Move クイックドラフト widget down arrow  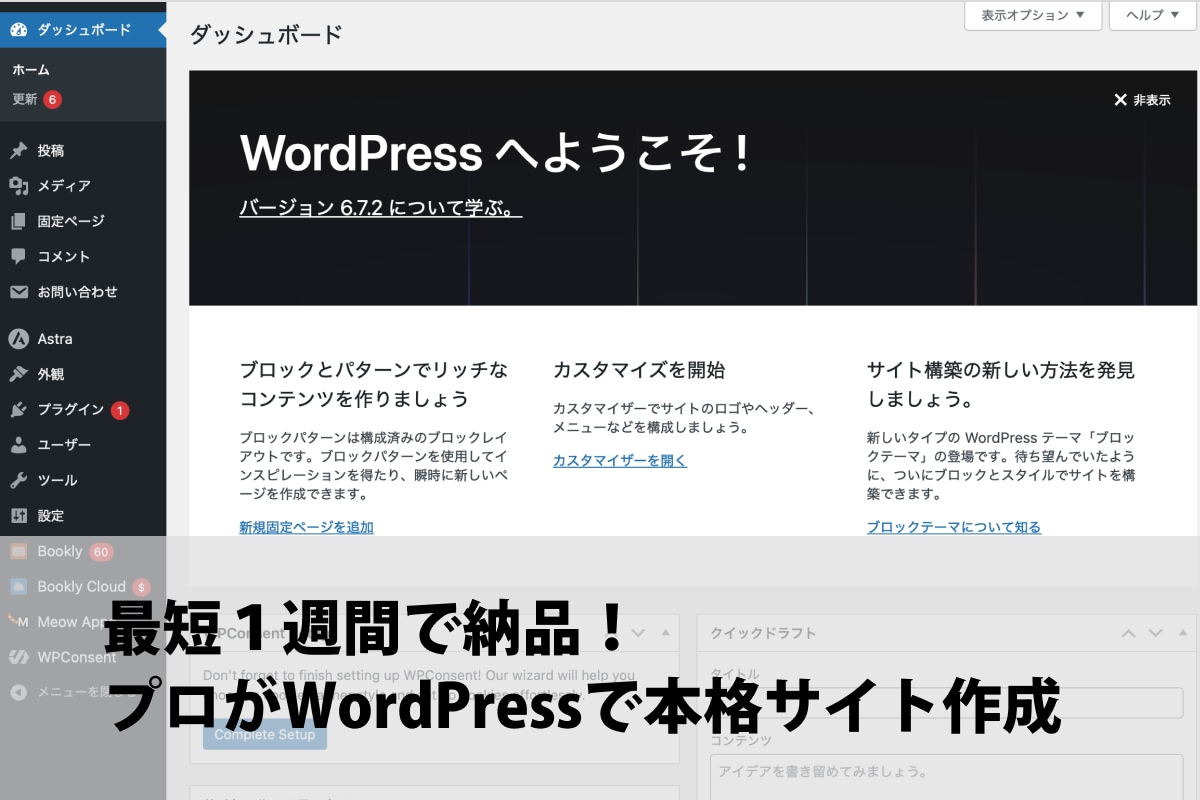pyautogui.click(x=1155, y=633)
